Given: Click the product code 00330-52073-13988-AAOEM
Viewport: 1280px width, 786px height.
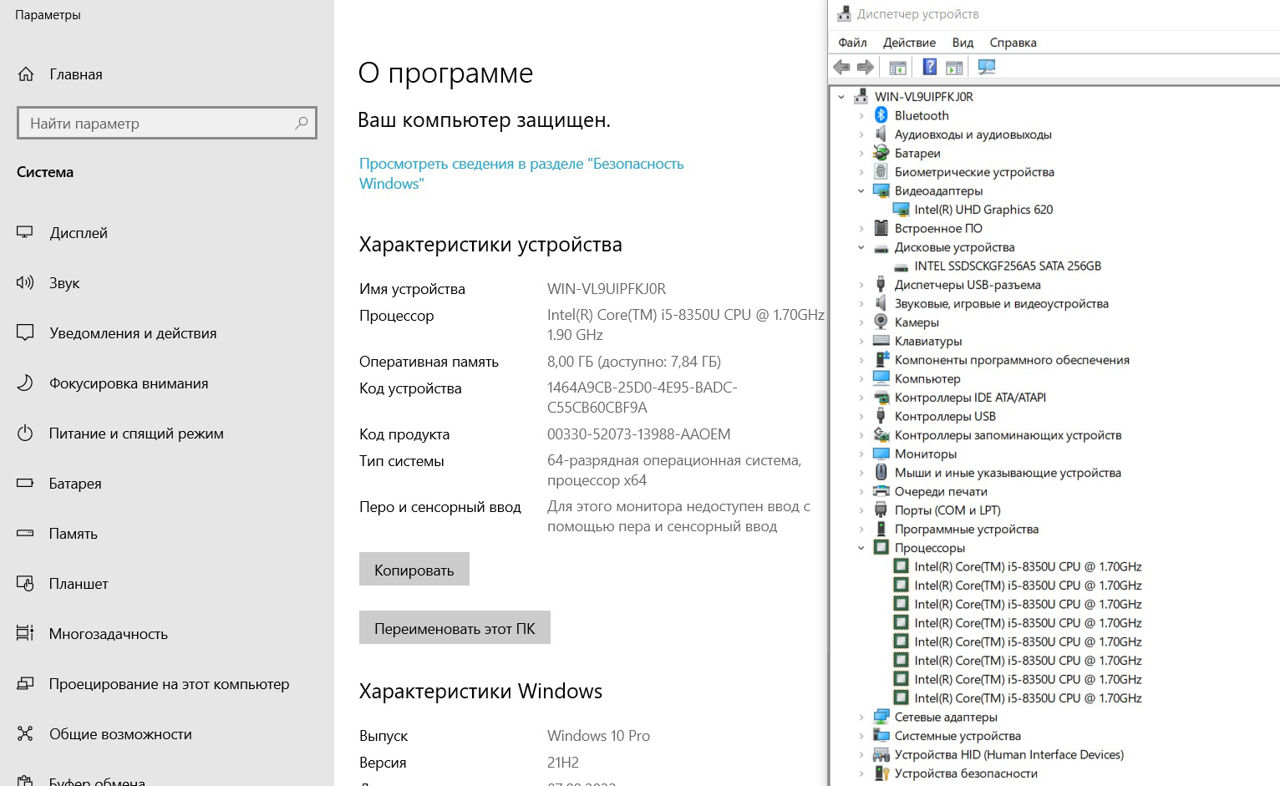Looking at the screenshot, I should tap(639, 434).
